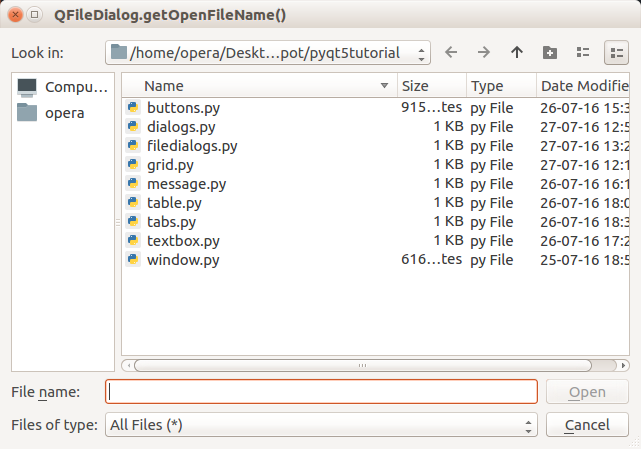
Task: Select the textbox.py file
Action: click(183, 240)
